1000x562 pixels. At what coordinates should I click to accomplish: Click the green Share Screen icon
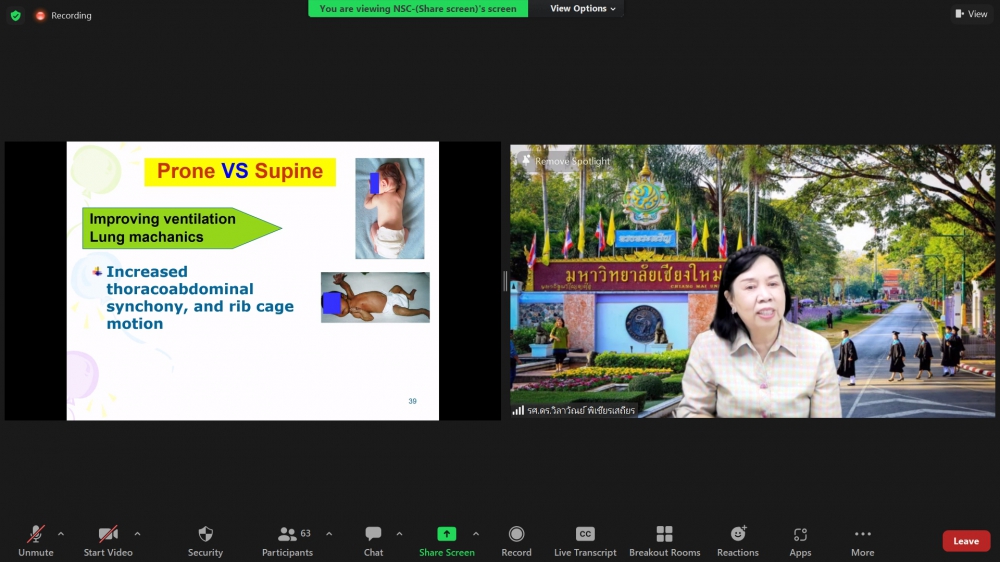(446, 534)
